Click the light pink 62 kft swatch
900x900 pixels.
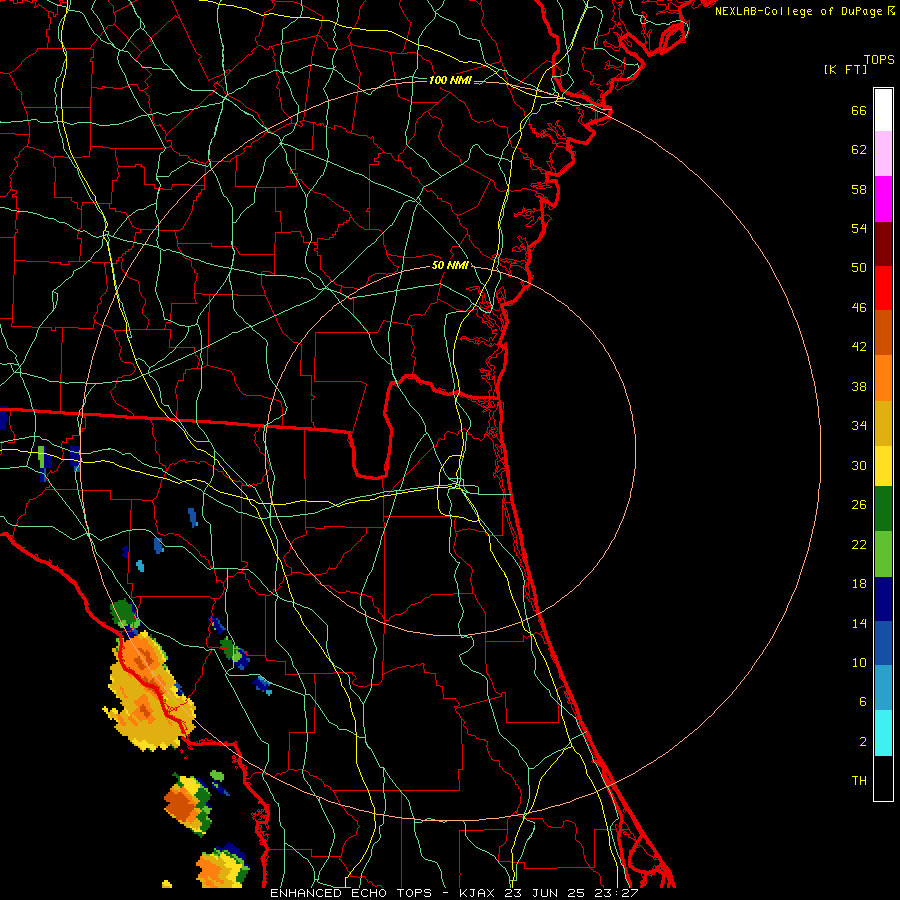883,153
